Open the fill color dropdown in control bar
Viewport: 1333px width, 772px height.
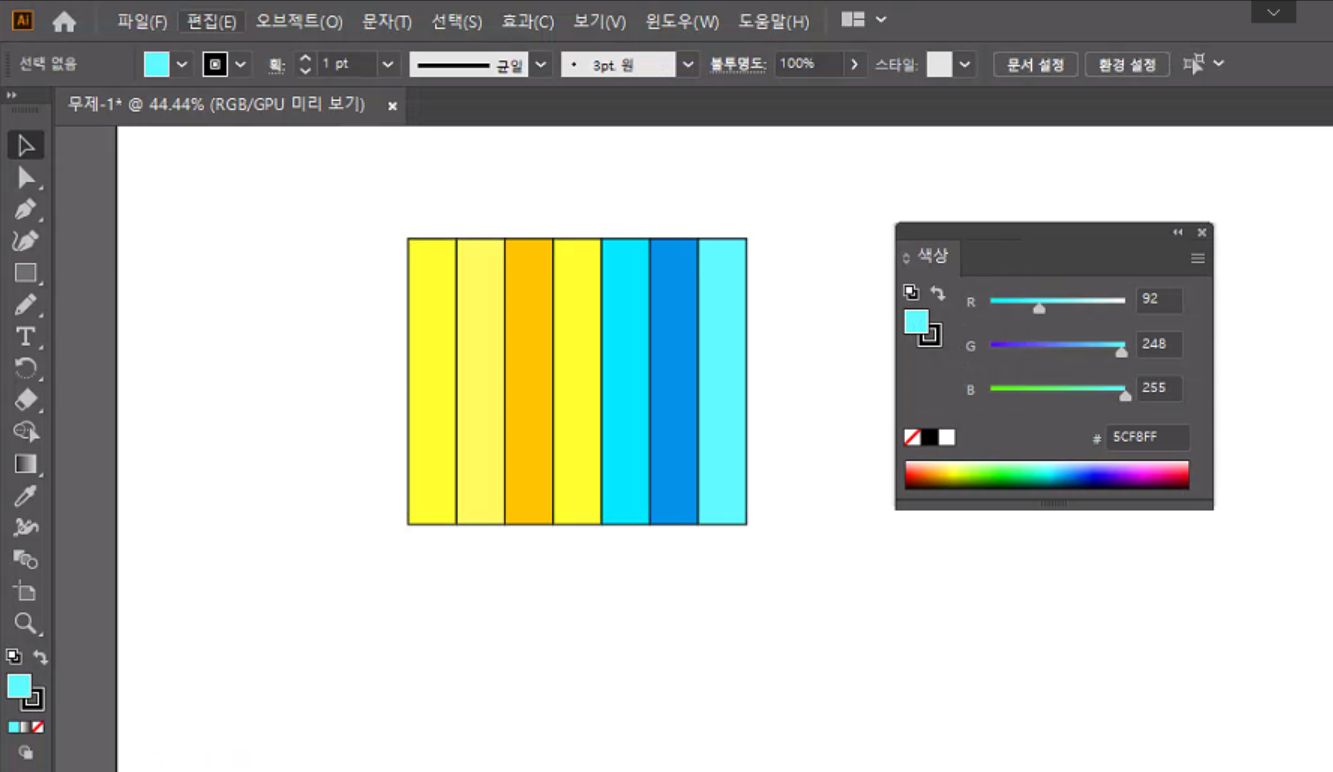coord(182,65)
